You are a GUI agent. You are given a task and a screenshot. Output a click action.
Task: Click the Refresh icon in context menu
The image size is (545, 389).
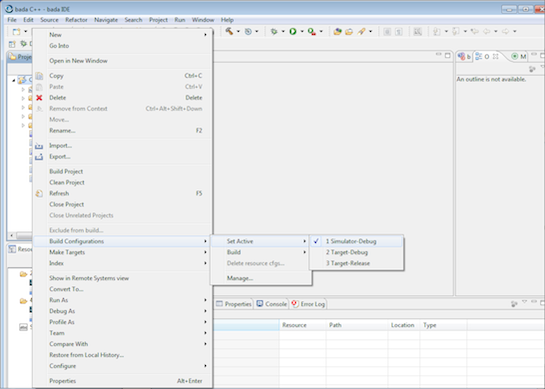click(39, 193)
